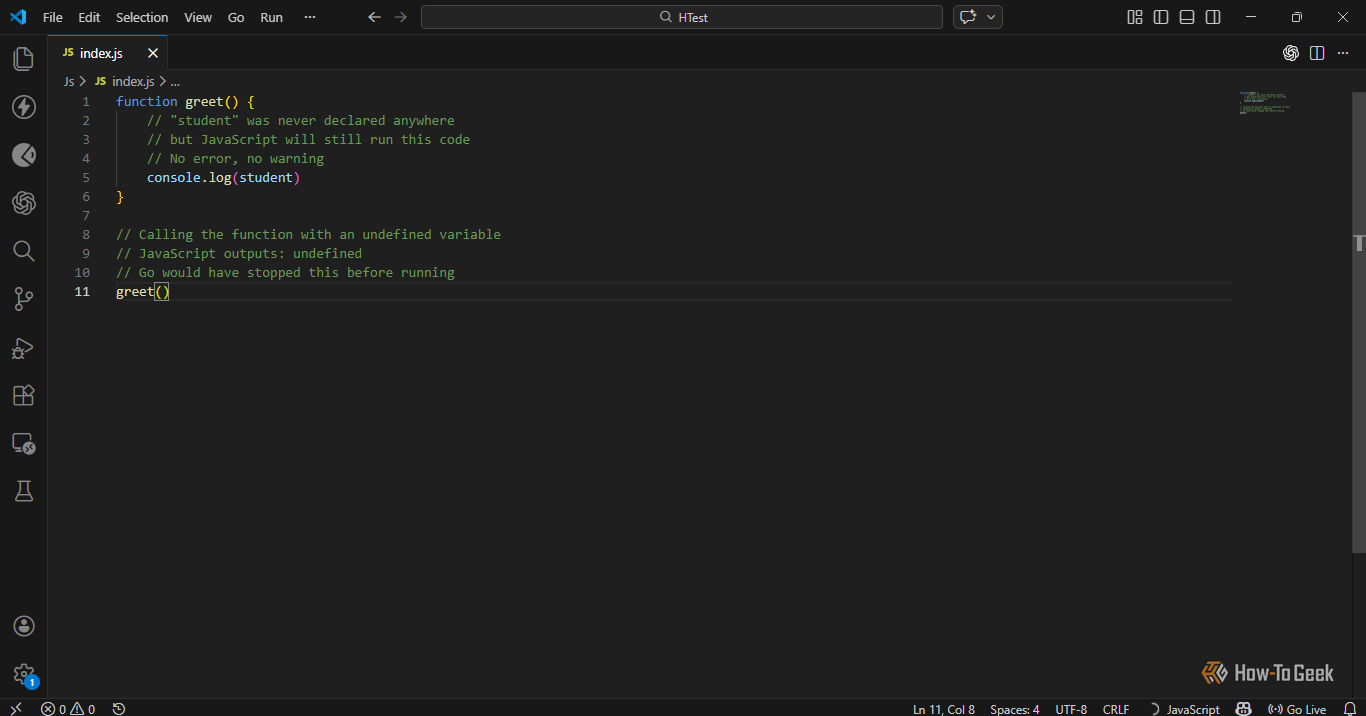Click Ln 11, Col 8 go to line

coord(944,709)
